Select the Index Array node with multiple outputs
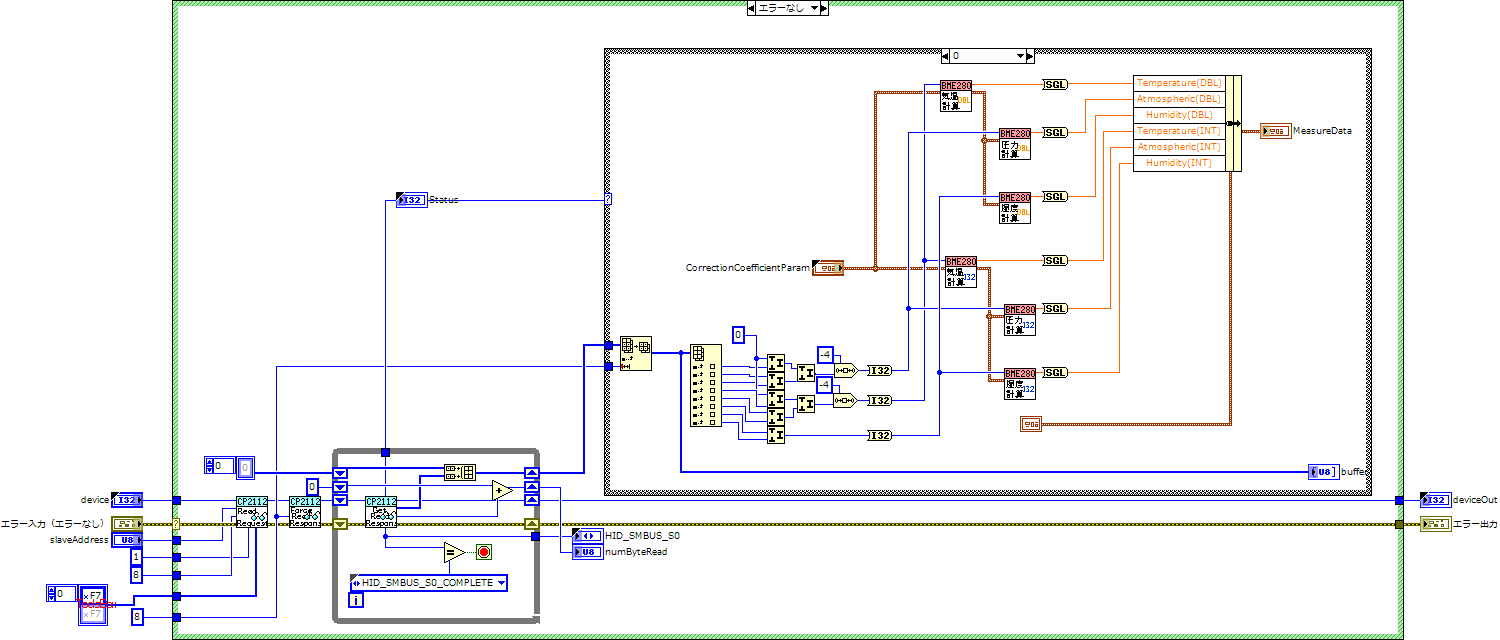The image size is (1500, 640). [x=705, y=386]
